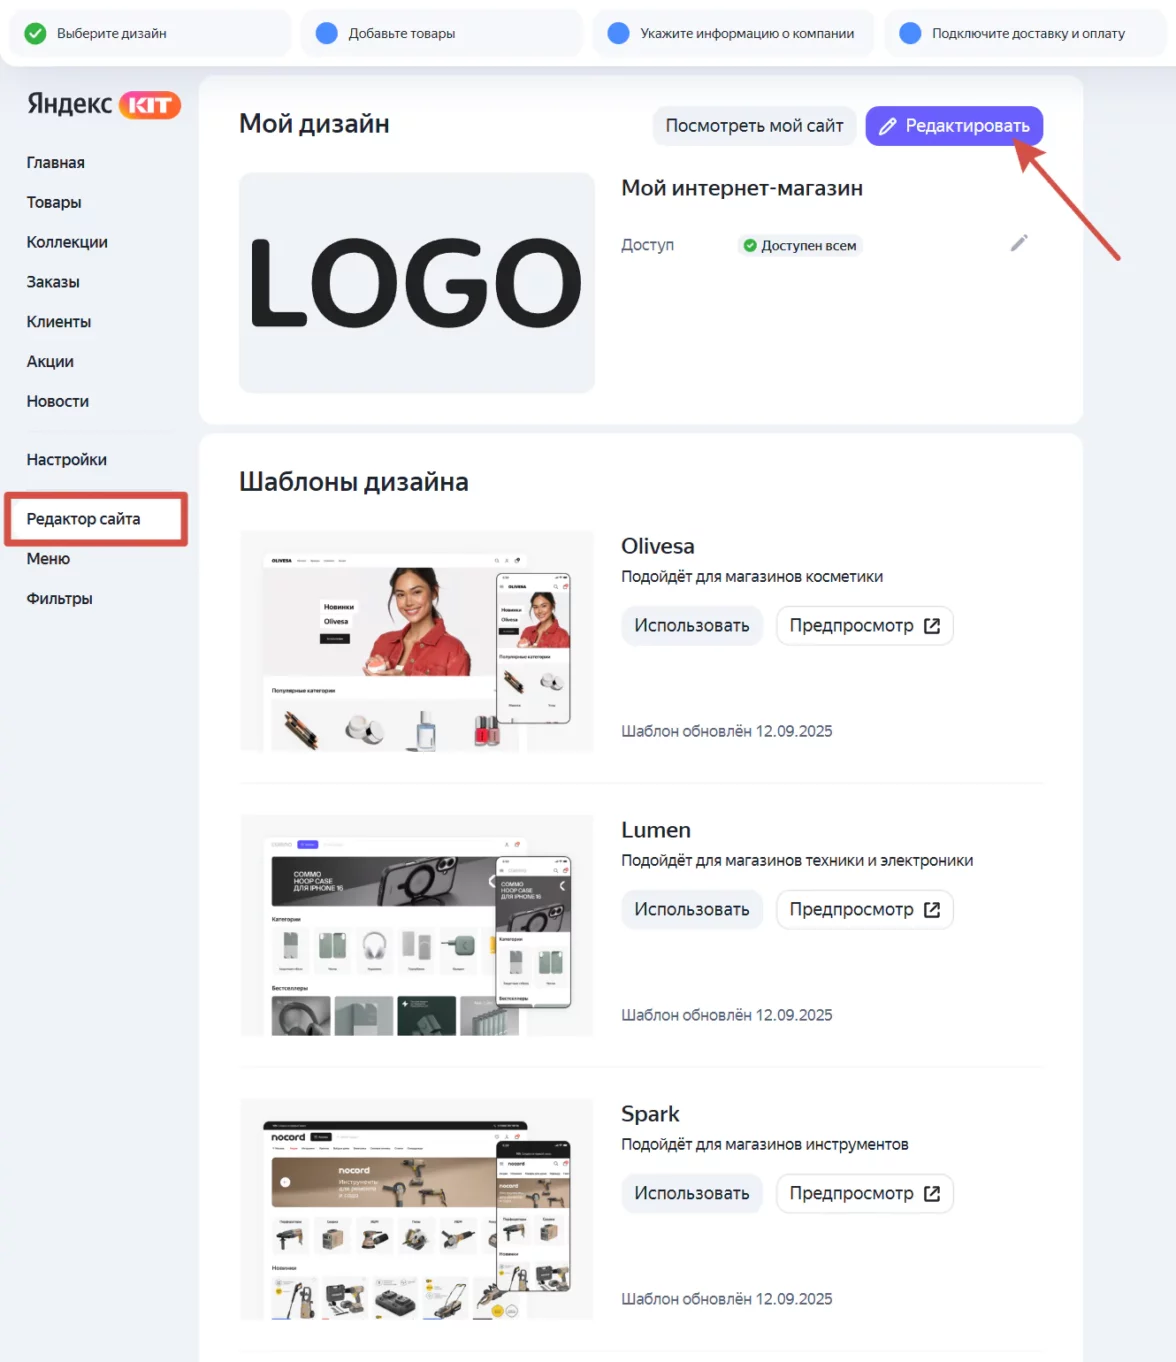Click the Lumen template name

[x=656, y=831]
